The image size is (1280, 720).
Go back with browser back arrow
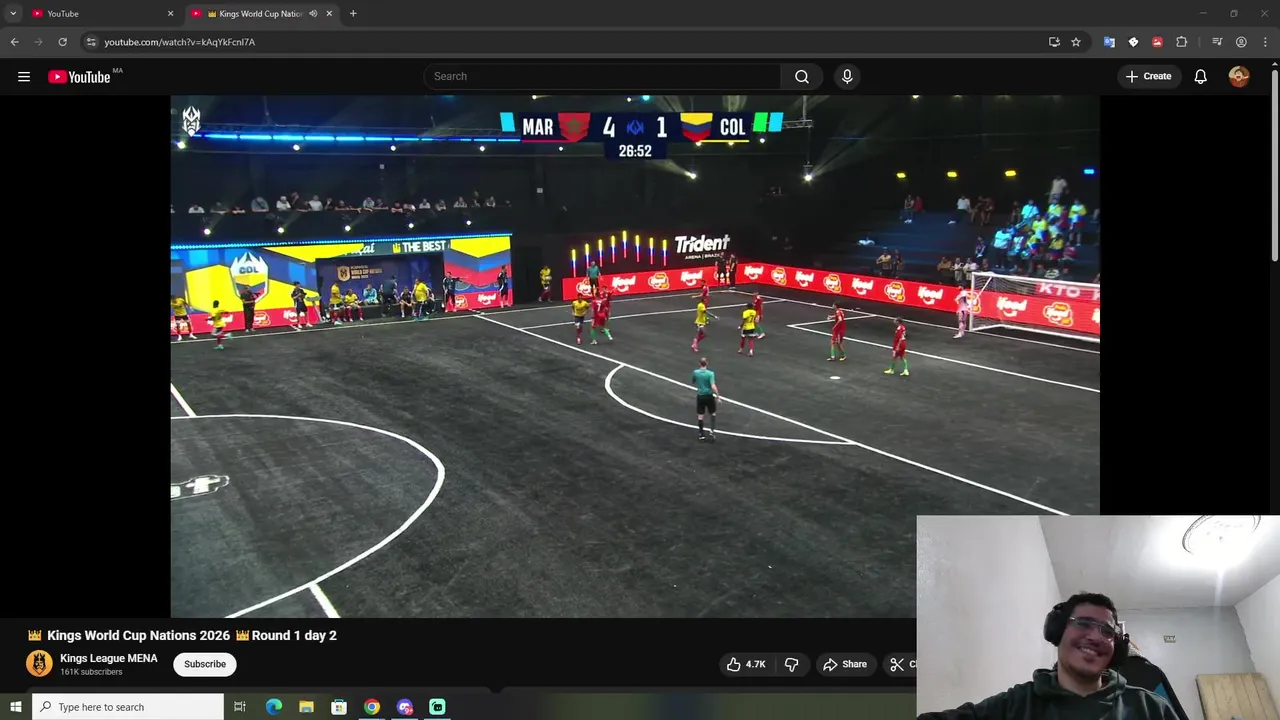pyautogui.click(x=14, y=42)
